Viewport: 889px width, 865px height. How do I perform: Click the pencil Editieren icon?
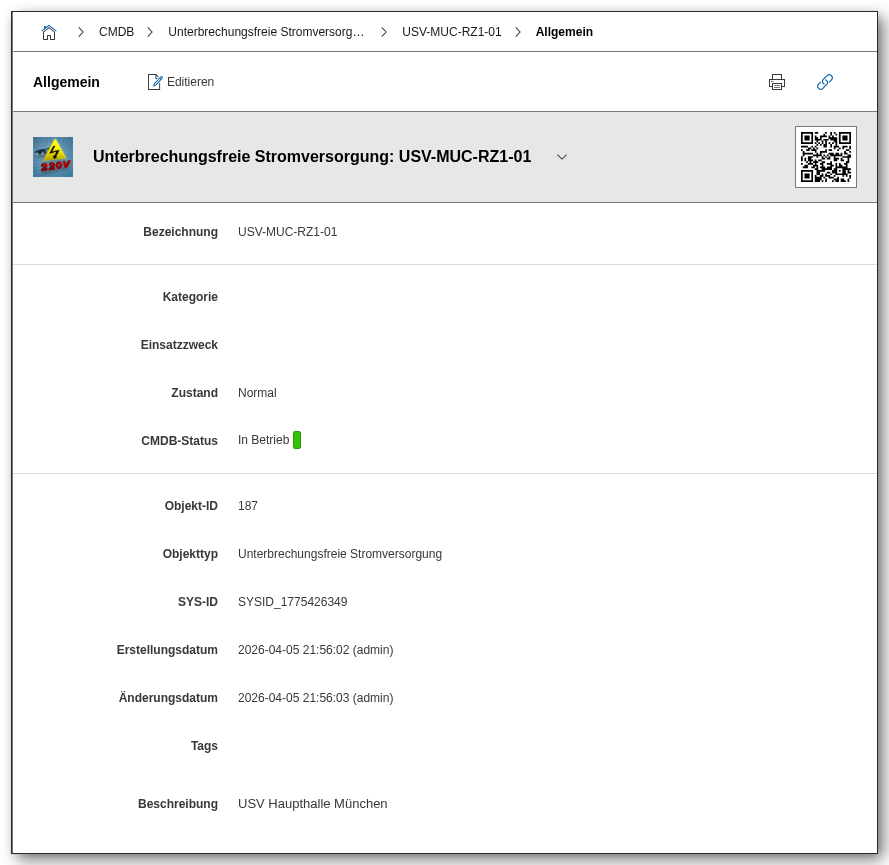pos(155,82)
